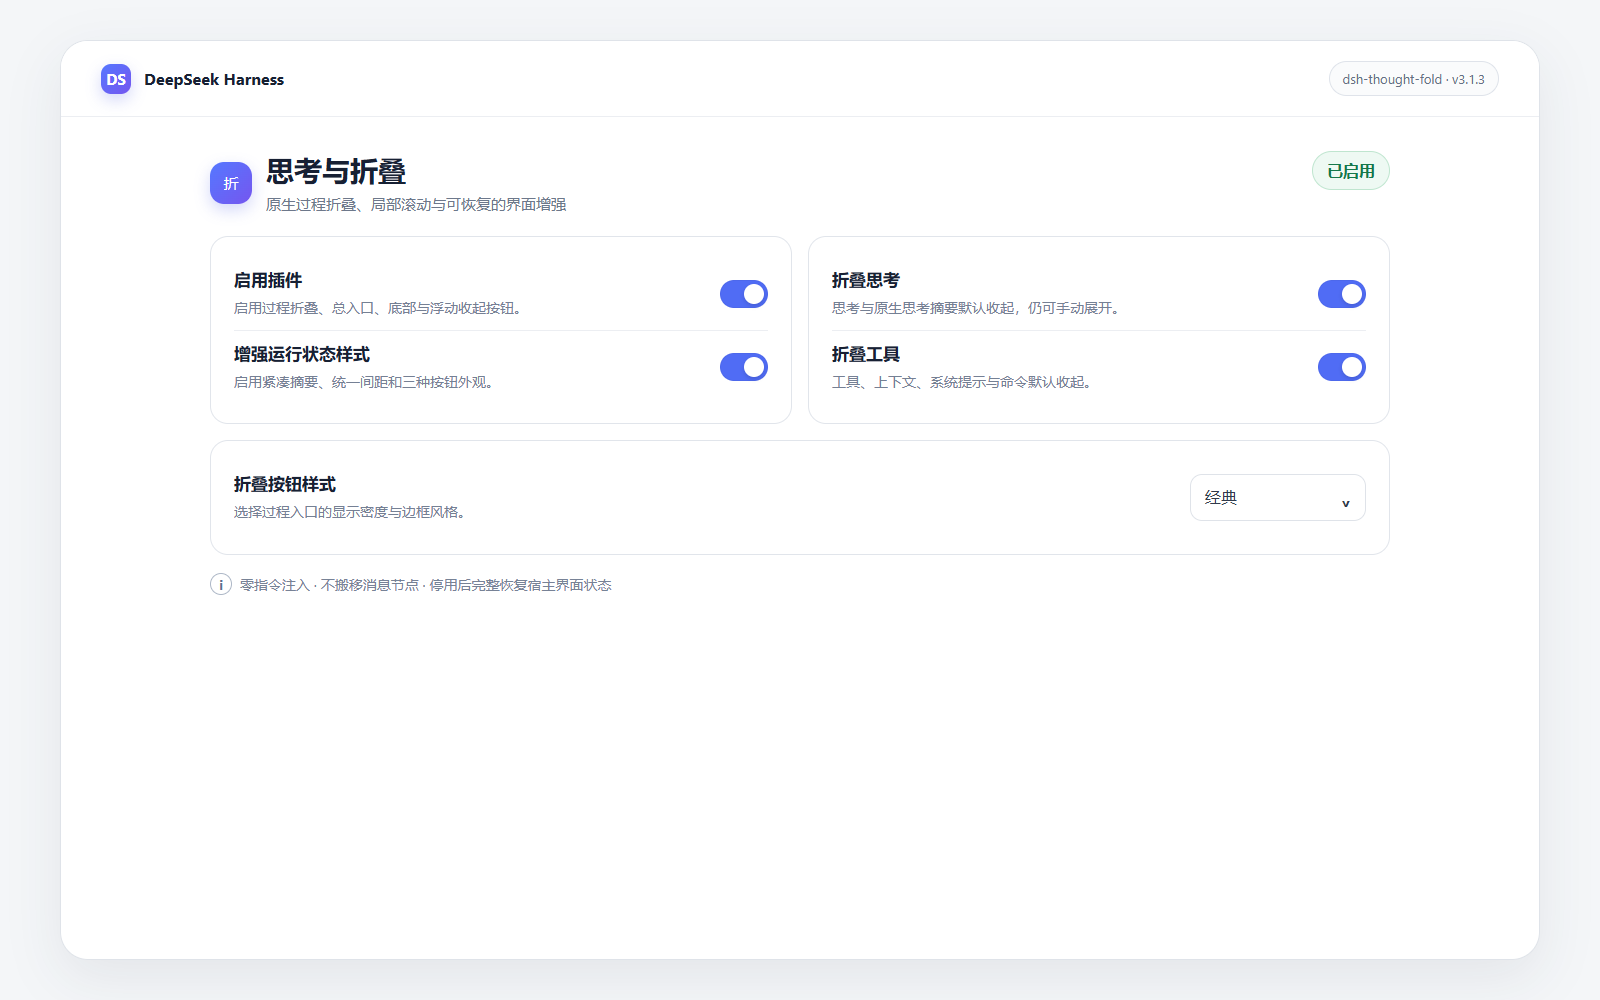Click the 零指令注入 footer note text
Image resolution: width=1600 pixels, height=1000 pixels.
pyautogui.click(x=426, y=586)
